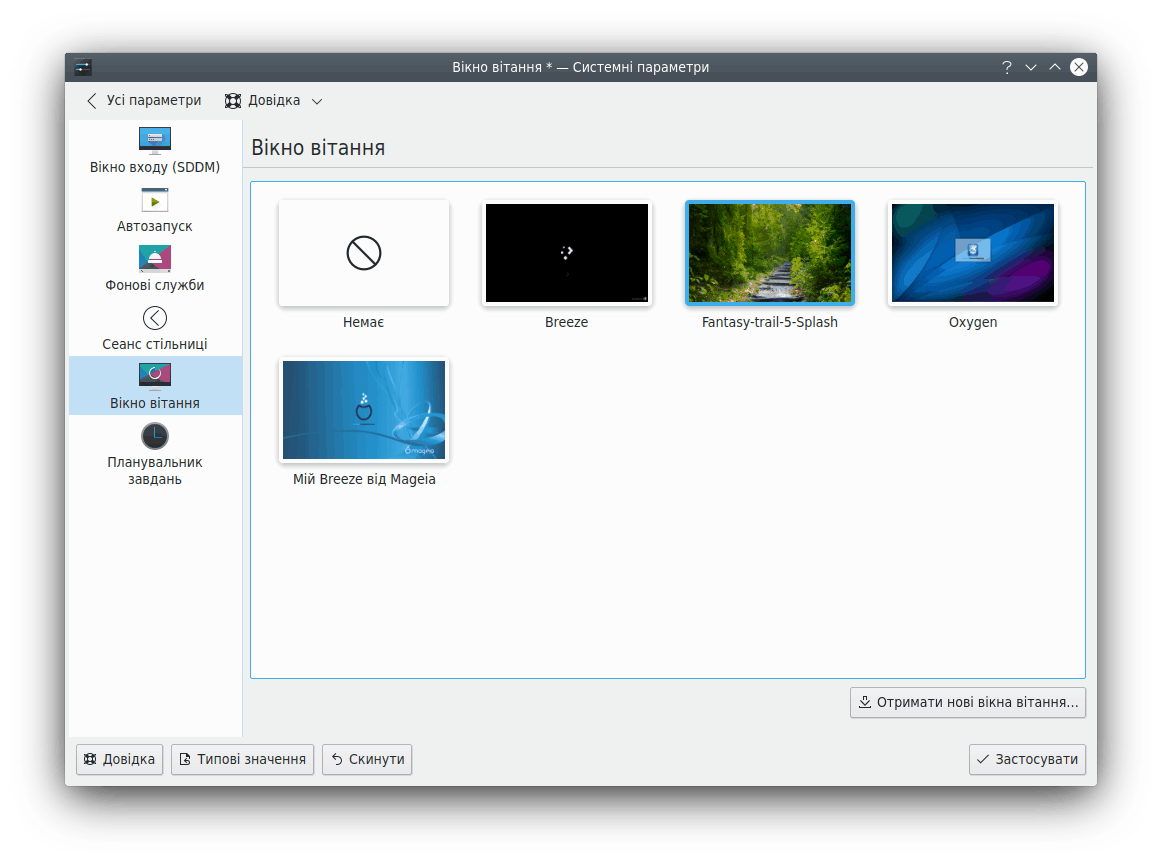Image resolution: width=1162 pixels, height=863 pixels.
Task: Select the Breeze splash screen thumbnail
Action: [x=567, y=253]
